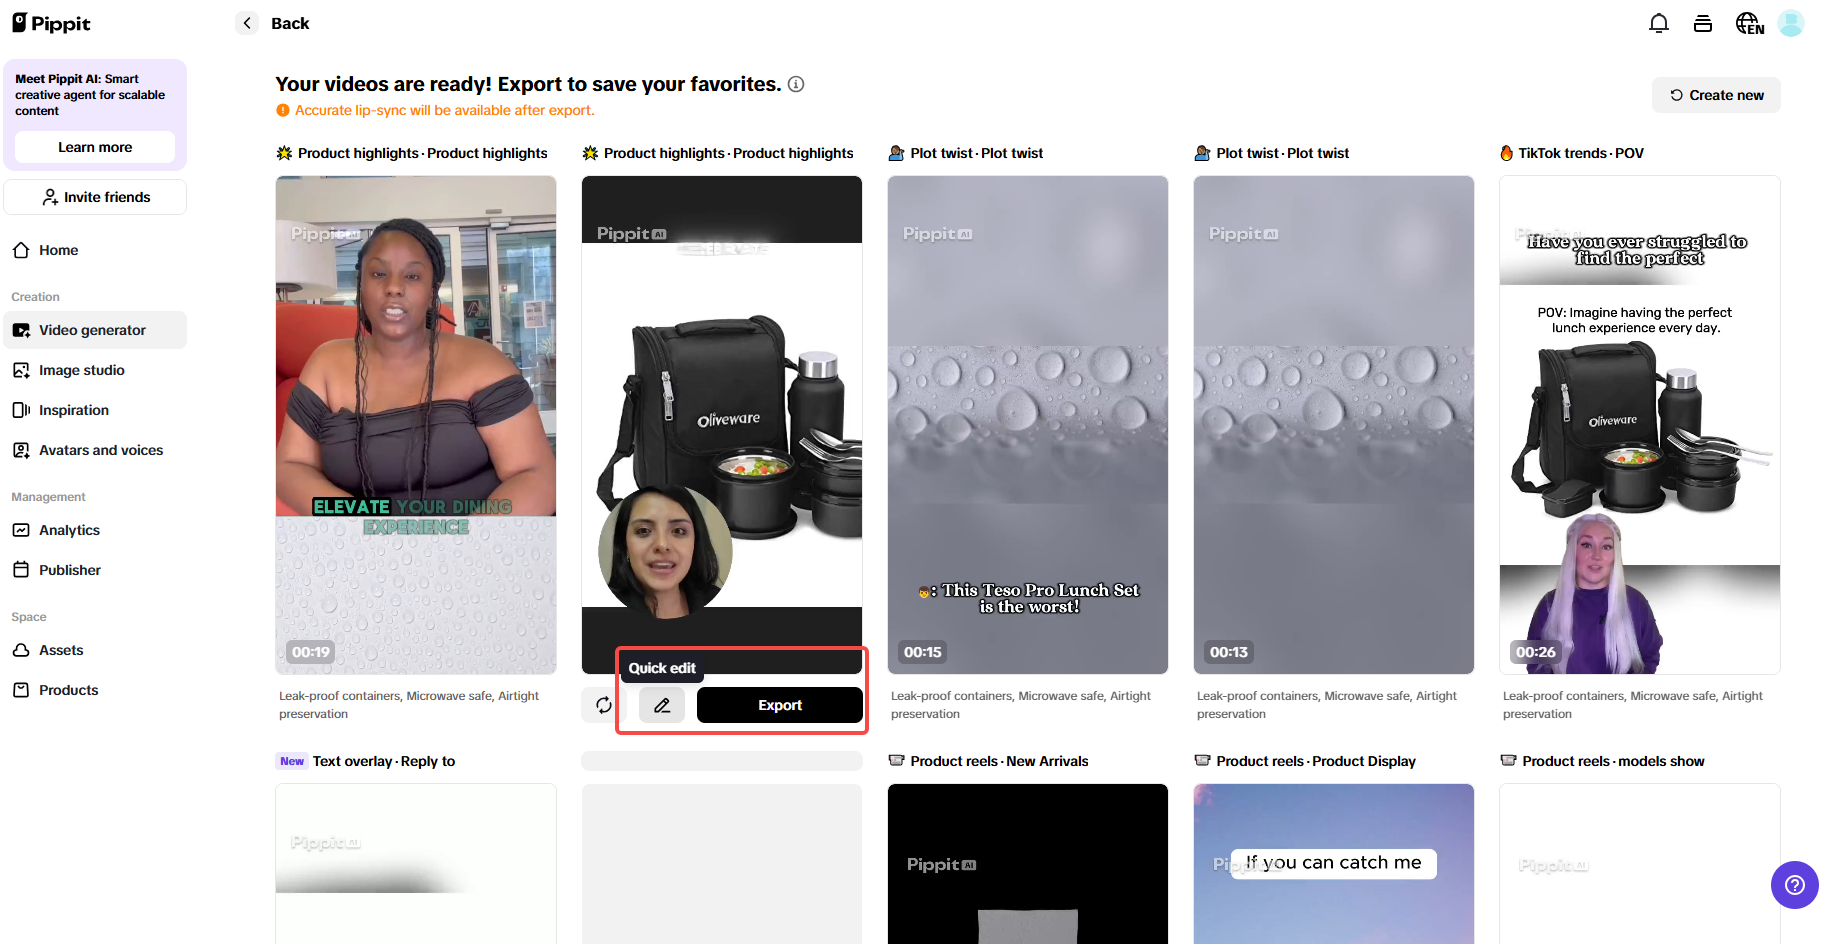Click the Image studio icon

click(21, 370)
